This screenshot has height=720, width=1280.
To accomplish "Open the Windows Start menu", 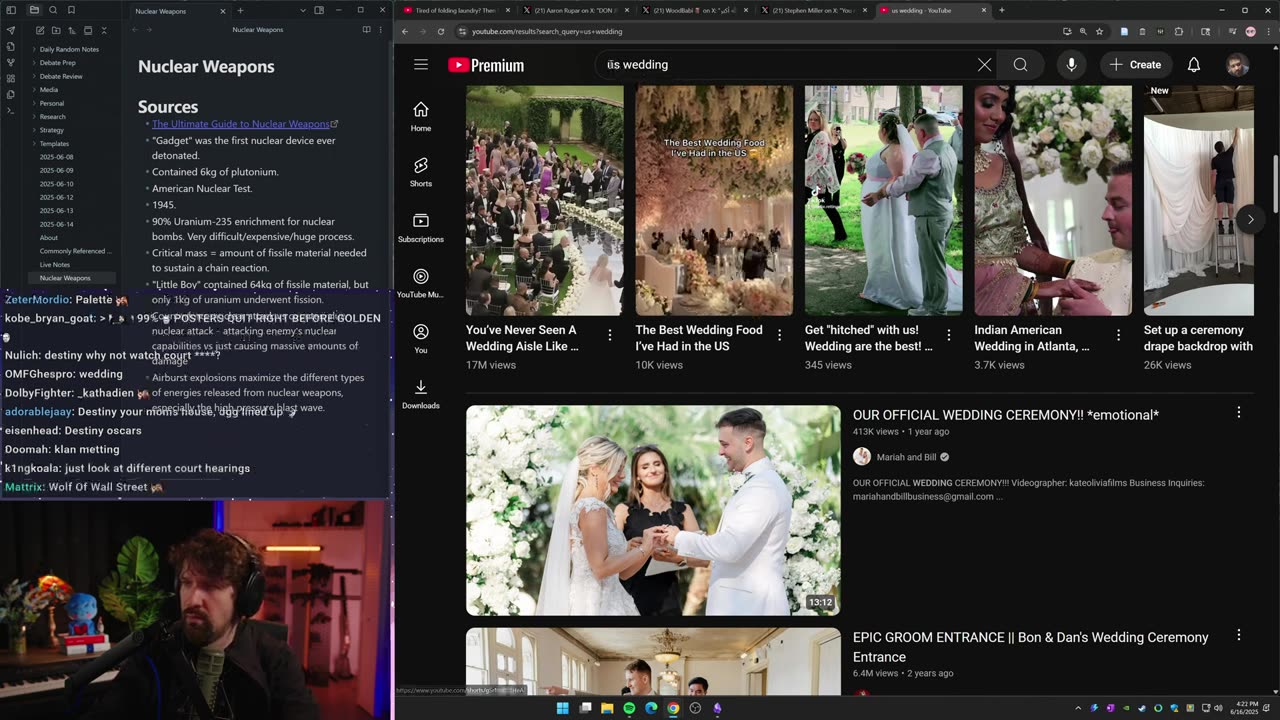I will click(x=563, y=708).
